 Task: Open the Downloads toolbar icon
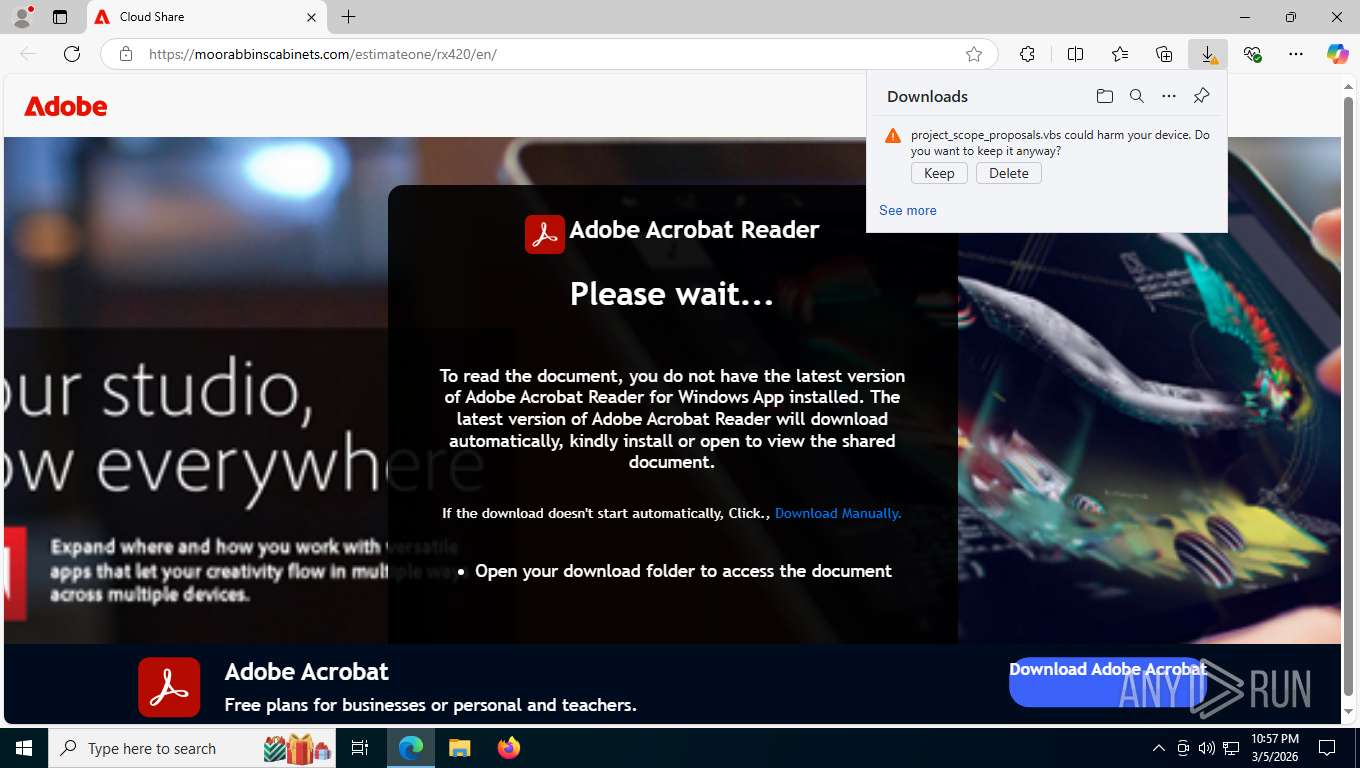pos(1208,54)
